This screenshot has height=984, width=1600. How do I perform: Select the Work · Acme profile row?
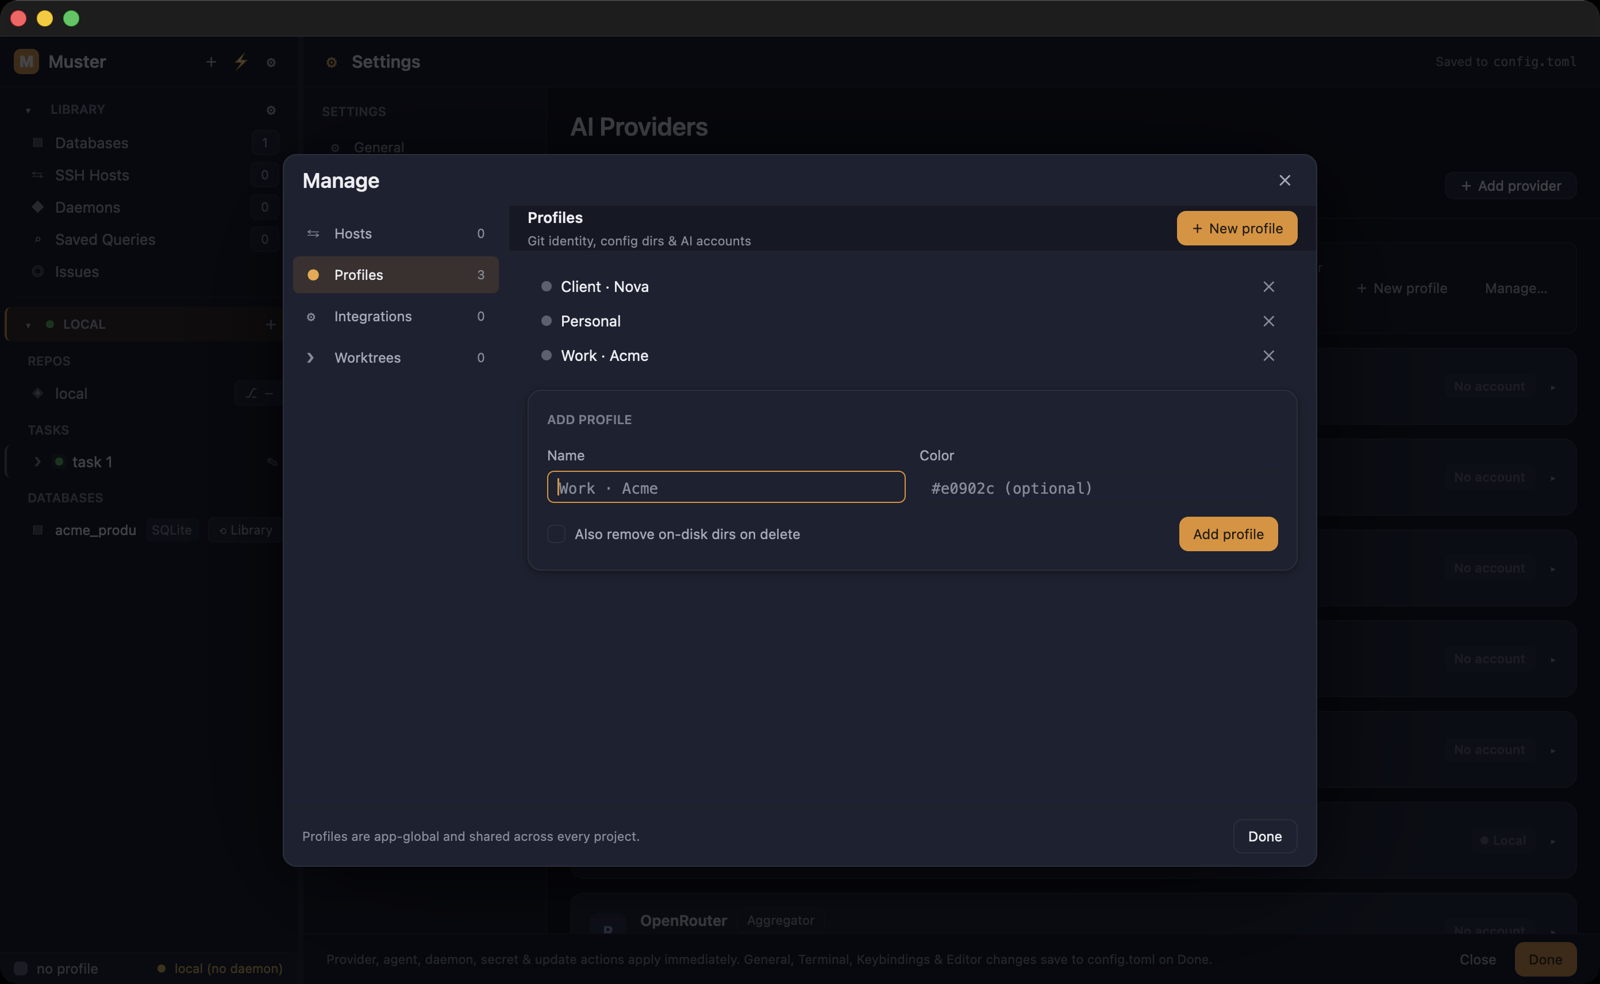(x=912, y=356)
